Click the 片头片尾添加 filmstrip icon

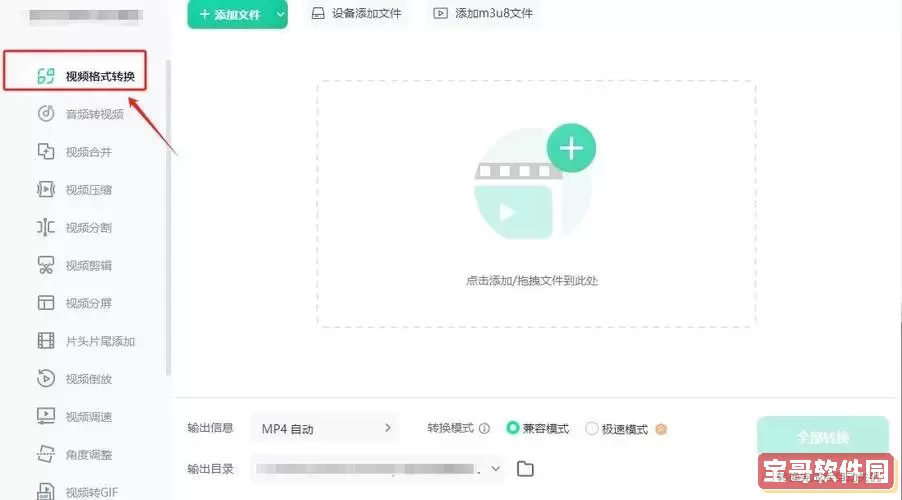[x=45, y=341]
